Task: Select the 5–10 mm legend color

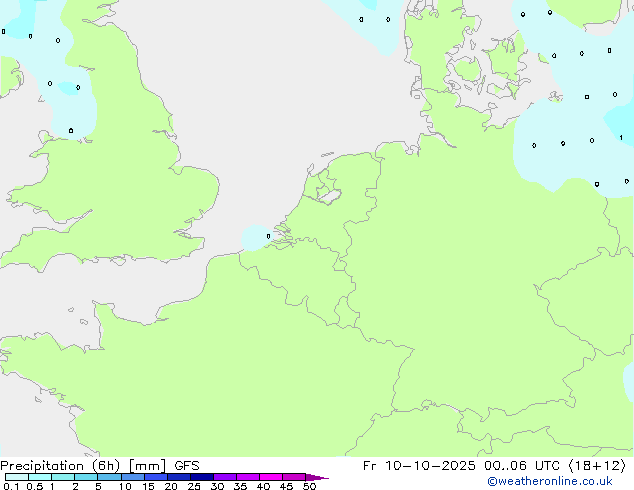Action: (x=110, y=477)
